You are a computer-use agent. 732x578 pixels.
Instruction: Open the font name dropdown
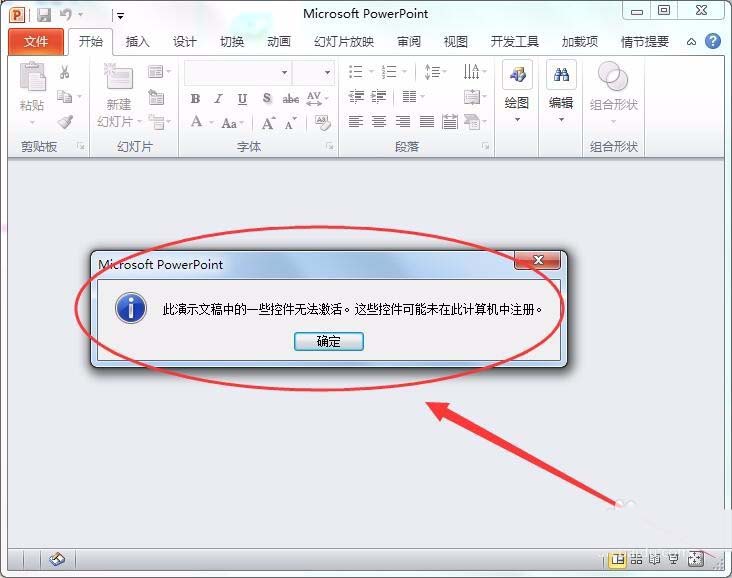[x=284, y=72]
